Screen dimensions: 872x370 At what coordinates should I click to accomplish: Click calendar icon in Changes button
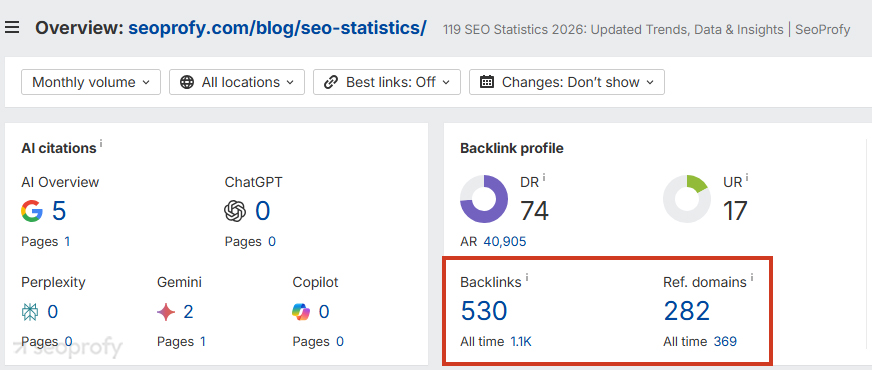(x=487, y=82)
